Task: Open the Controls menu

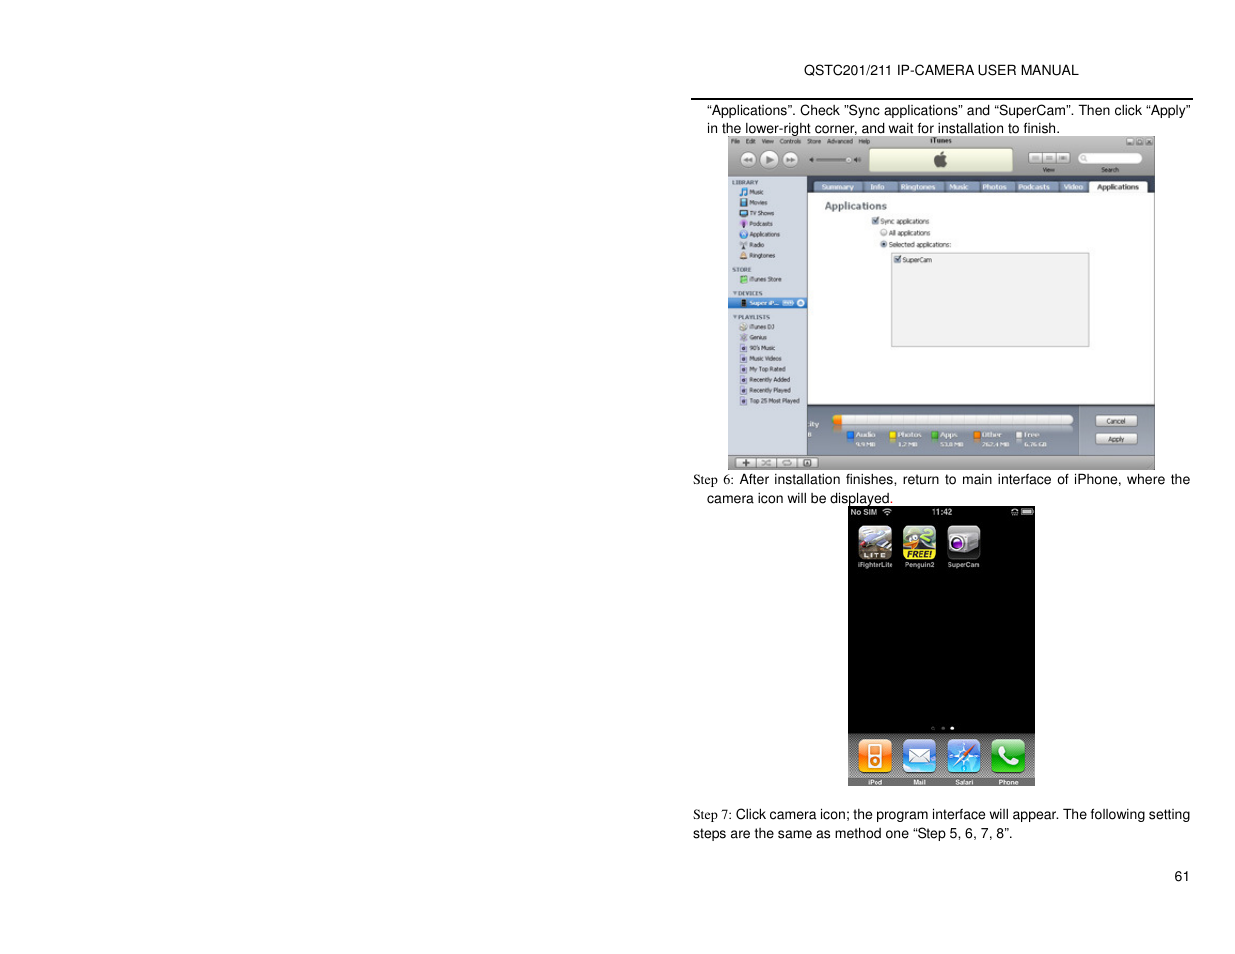Action: pyautogui.click(x=790, y=141)
